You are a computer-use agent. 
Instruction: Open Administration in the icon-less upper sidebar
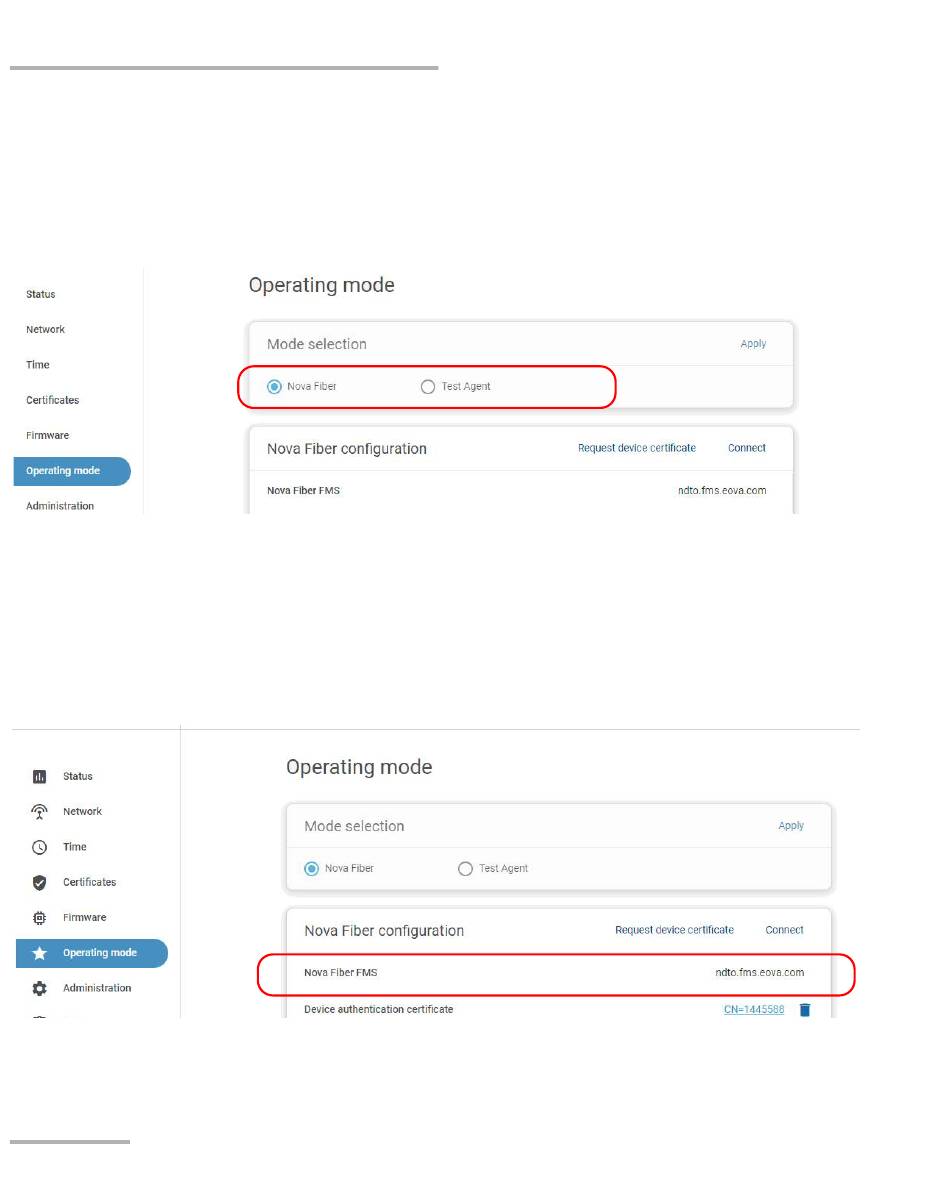[x=60, y=506]
